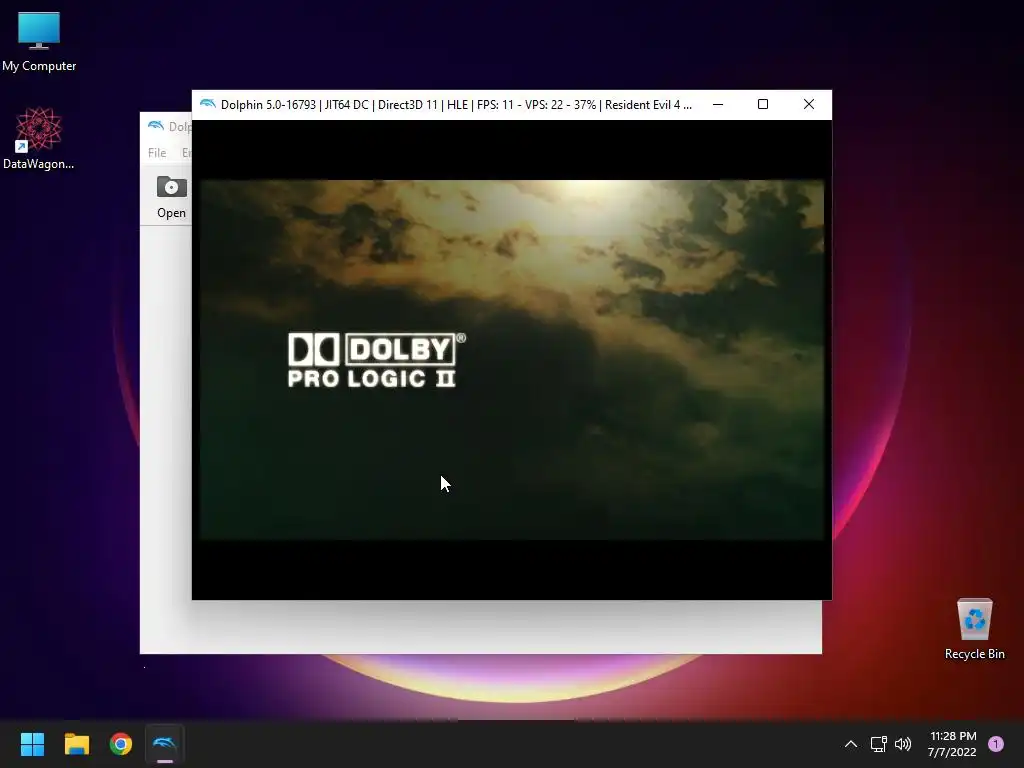Close the Dolphin game render window
This screenshot has height=768, width=1024.
(x=808, y=104)
